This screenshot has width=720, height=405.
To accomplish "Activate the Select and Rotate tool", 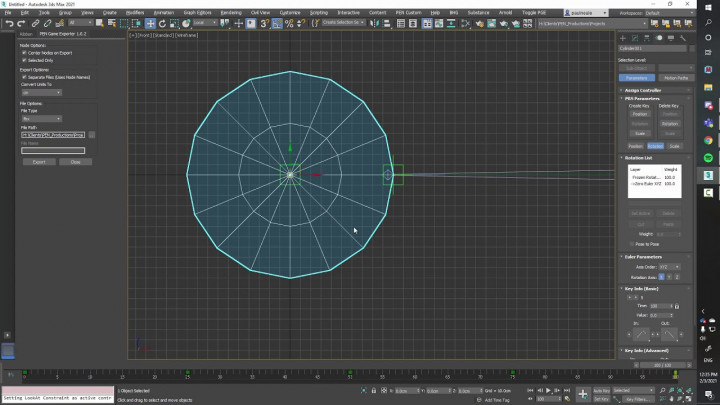I will coord(162,23).
